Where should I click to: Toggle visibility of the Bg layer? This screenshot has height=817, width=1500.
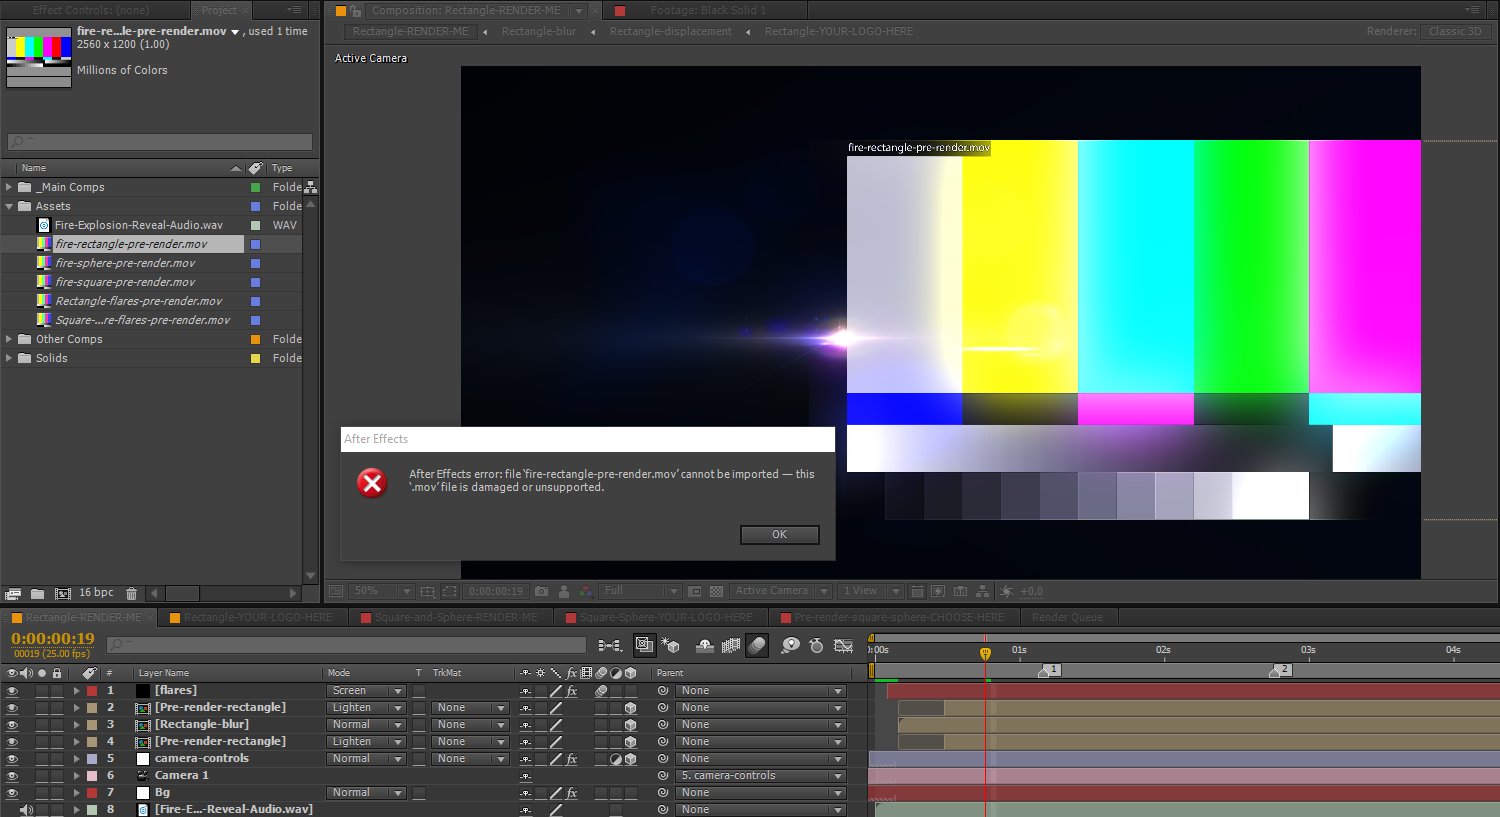[x=12, y=793]
